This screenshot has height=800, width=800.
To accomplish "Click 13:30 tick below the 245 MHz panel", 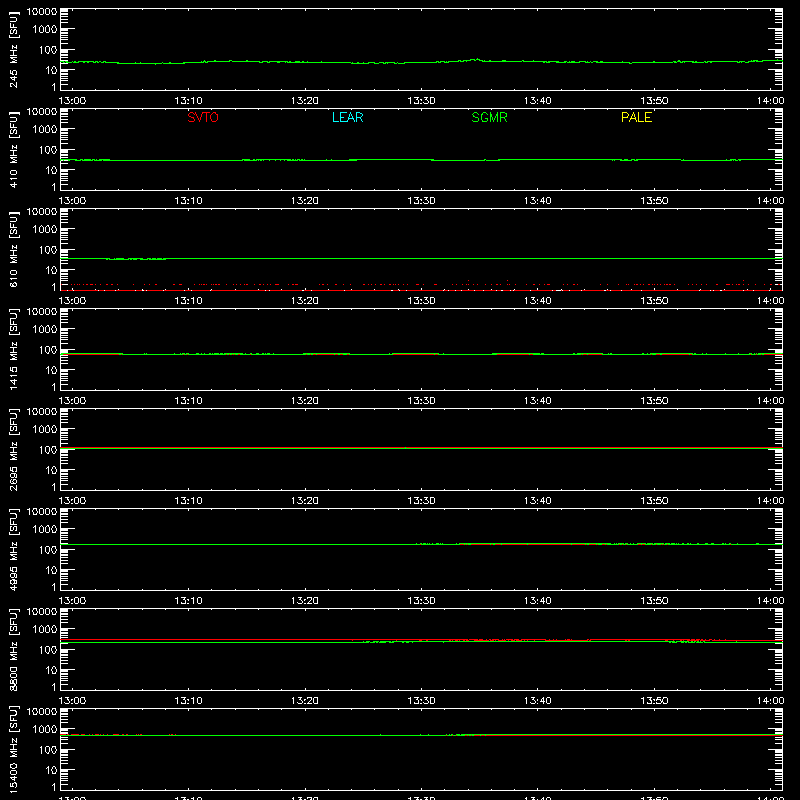I will [x=421, y=101].
